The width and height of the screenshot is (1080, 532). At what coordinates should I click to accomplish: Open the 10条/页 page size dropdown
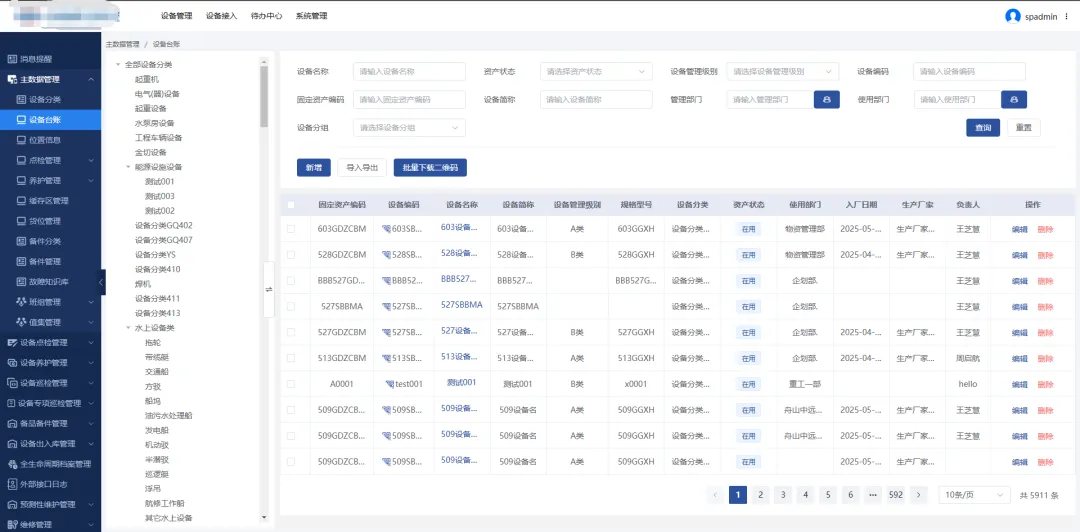974,495
